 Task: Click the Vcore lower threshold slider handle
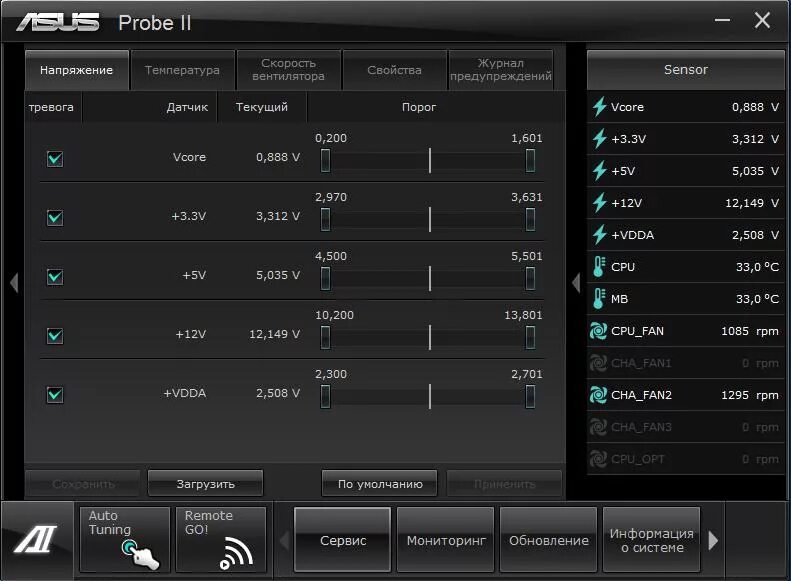[x=325, y=161]
